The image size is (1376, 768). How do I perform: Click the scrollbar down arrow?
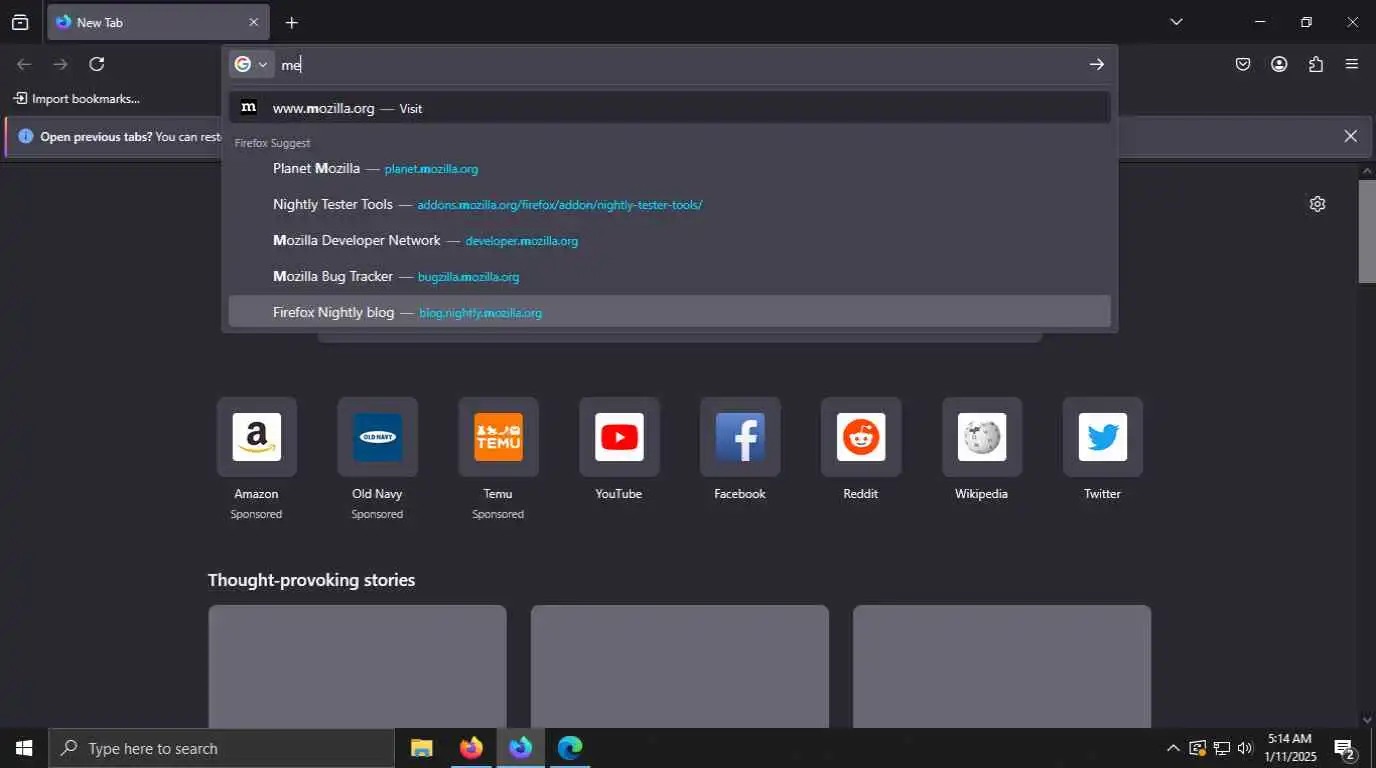click(x=1367, y=719)
